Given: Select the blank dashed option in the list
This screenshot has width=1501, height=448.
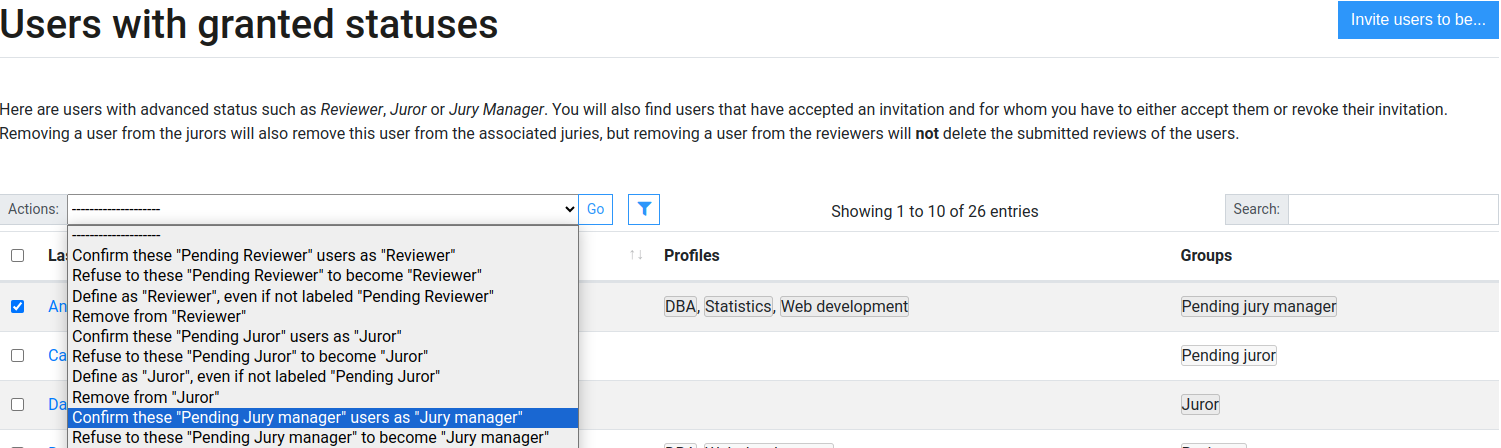Looking at the screenshot, I should coord(322,235).
